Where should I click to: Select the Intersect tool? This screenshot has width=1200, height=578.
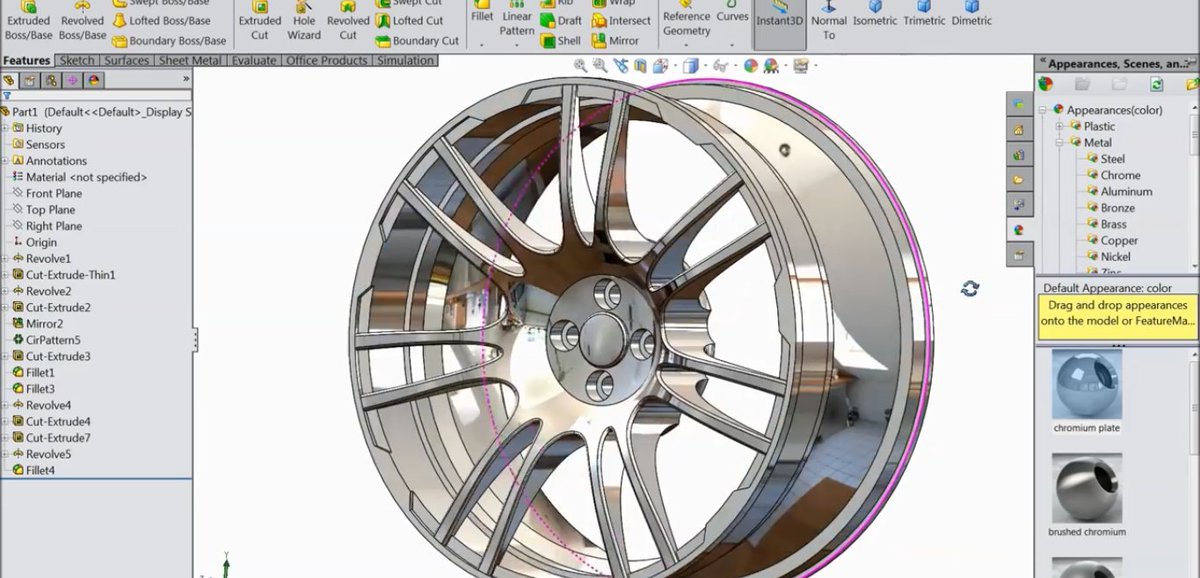(621, 20)
